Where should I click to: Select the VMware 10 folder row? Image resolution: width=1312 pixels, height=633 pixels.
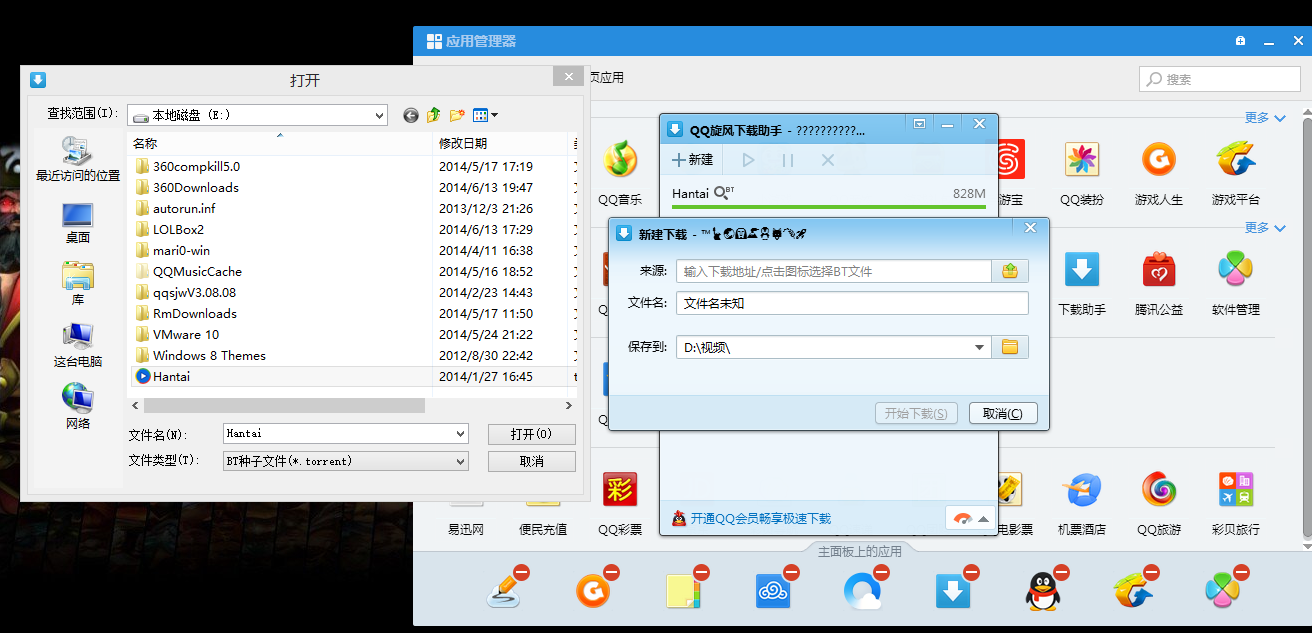(352, 334)
